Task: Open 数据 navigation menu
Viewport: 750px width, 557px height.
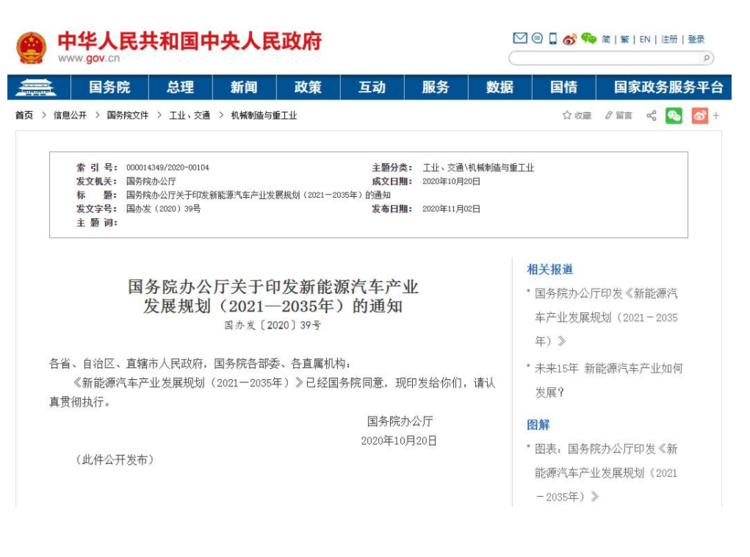Action: tap(500, 87)
